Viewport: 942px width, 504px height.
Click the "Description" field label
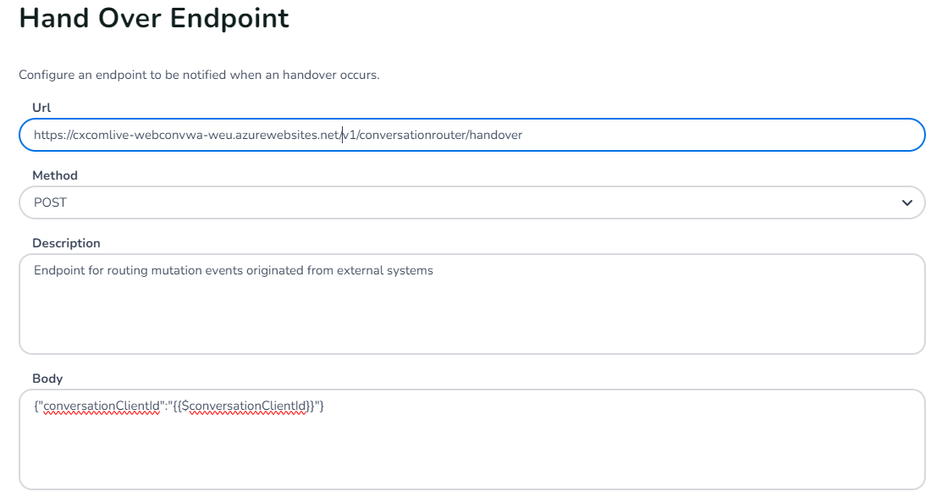(x=66, y=243)
